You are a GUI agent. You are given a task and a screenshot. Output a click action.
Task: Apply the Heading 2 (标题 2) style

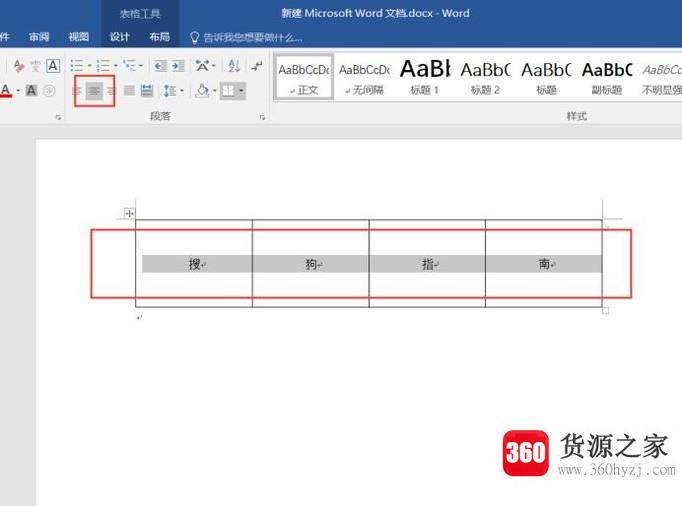[x=485, y=78]
